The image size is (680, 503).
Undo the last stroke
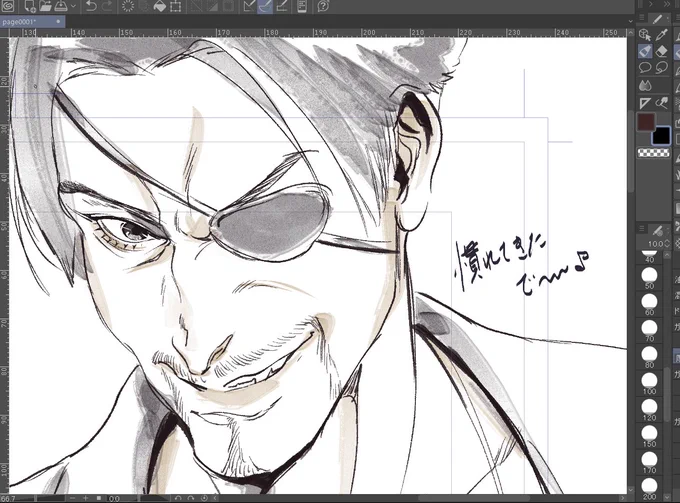pos(91,6)
